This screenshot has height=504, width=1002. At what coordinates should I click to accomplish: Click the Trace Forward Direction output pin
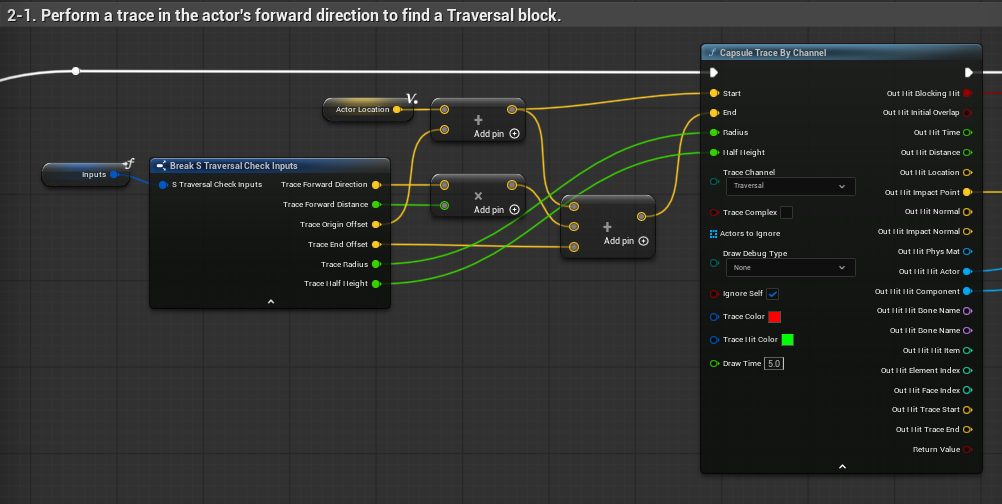click(x=376, y=185)
